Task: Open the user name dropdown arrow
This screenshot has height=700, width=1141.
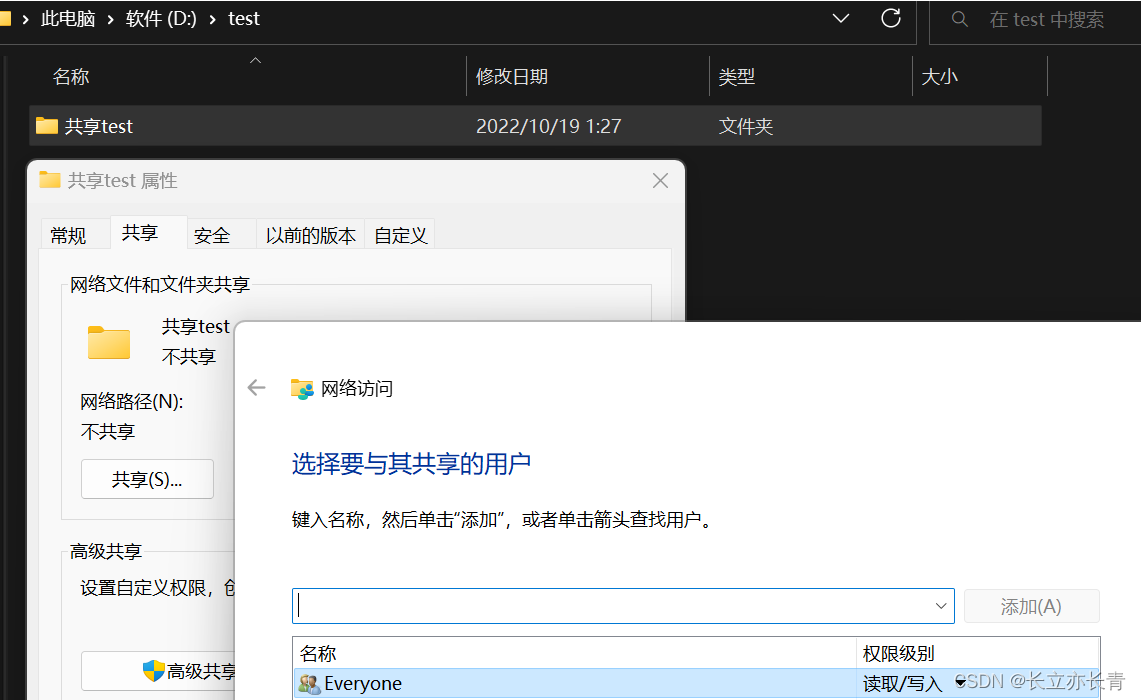Action: click(941, 606)
